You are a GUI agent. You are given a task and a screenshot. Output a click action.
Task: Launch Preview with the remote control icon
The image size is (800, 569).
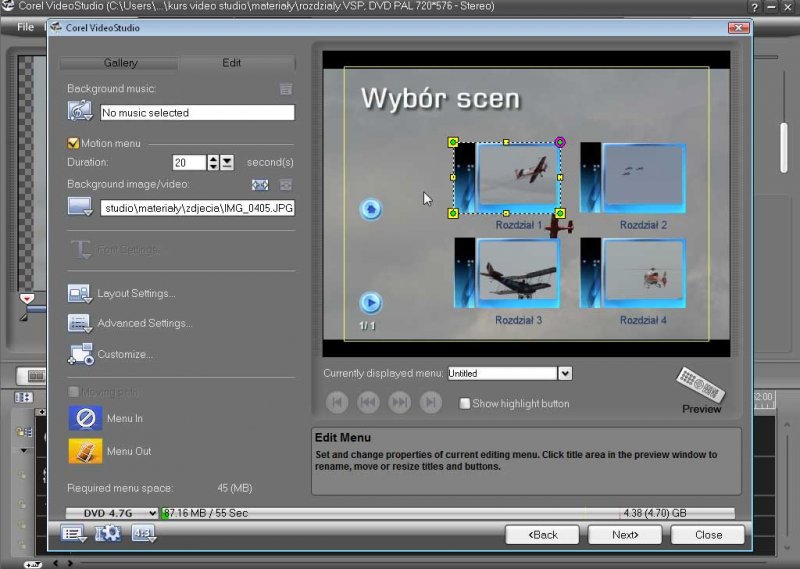pyautogui.click(x=699, y=383)
